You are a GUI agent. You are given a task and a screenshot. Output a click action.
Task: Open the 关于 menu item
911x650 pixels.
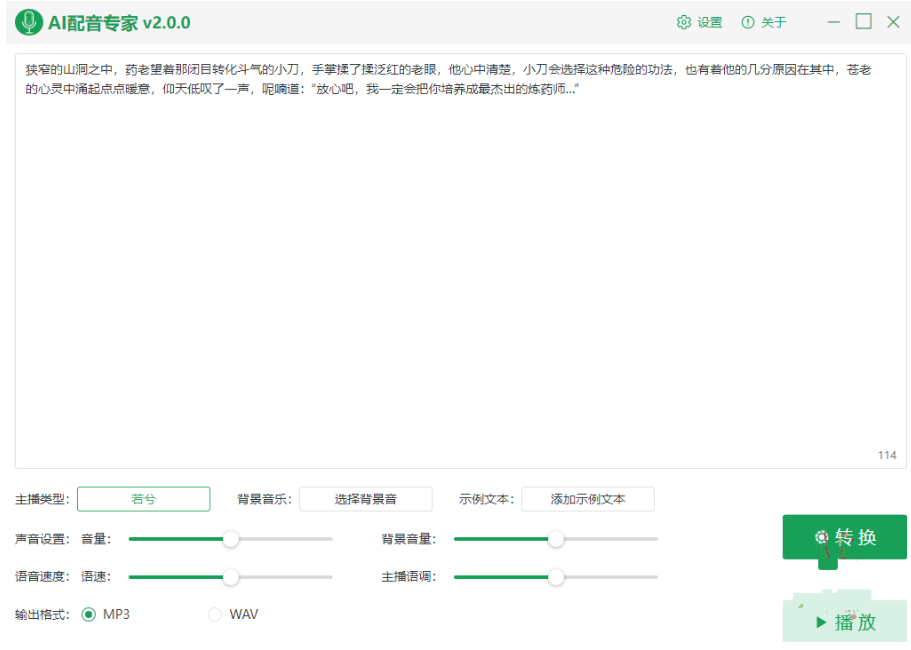[x=773, y=22]
